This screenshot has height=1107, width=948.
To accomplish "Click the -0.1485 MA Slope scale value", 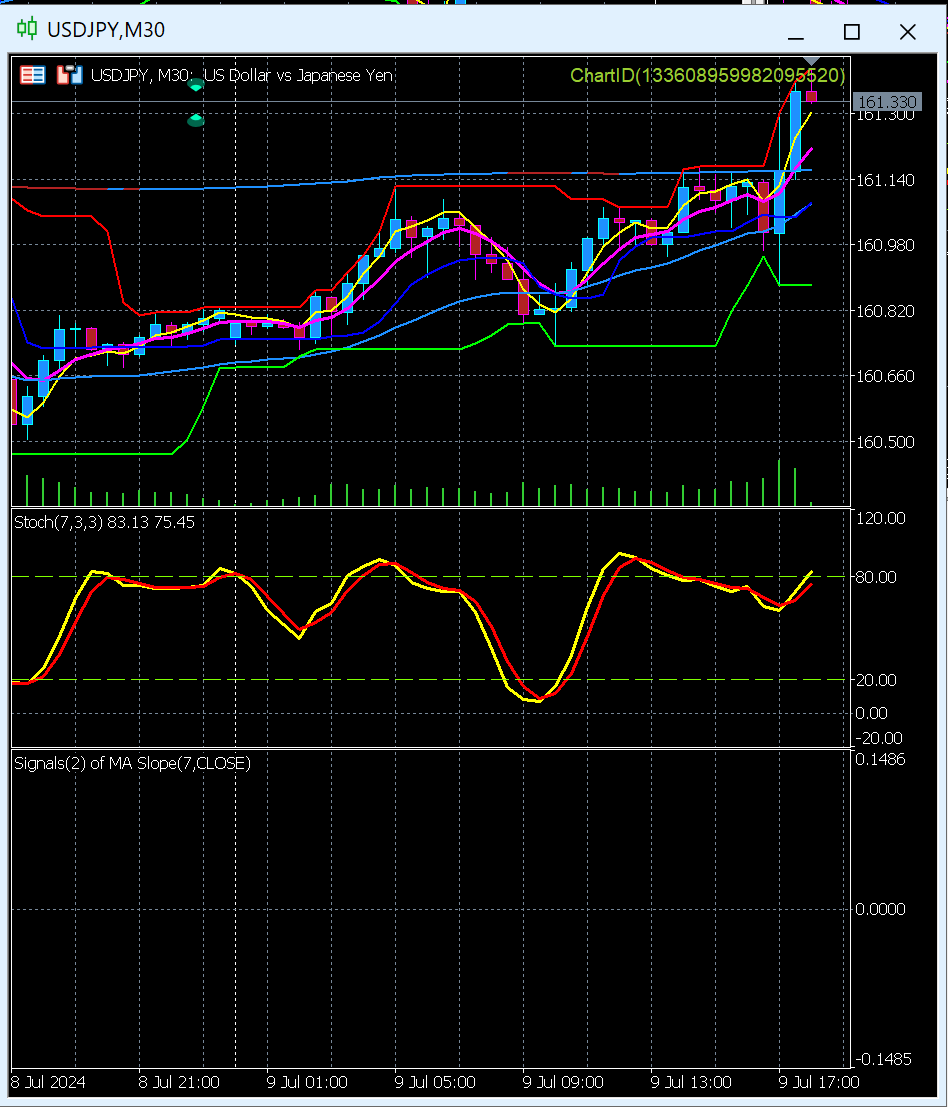I will pos(882,1059).
